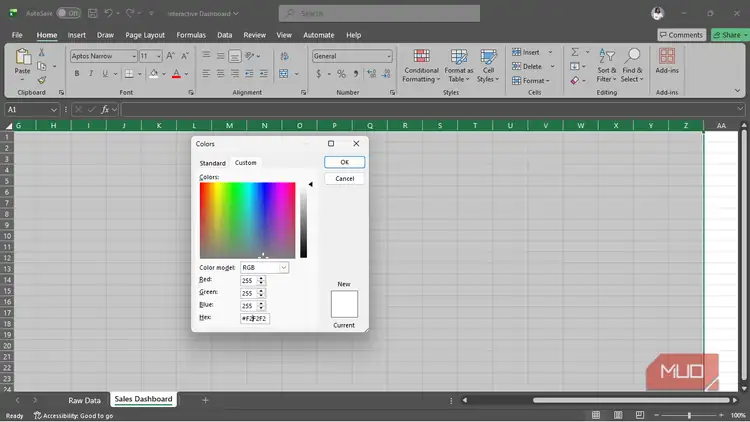The height and width of the screenshot is (422, 750).
Task: Open Find & Select magnifier
Action: 632,66
